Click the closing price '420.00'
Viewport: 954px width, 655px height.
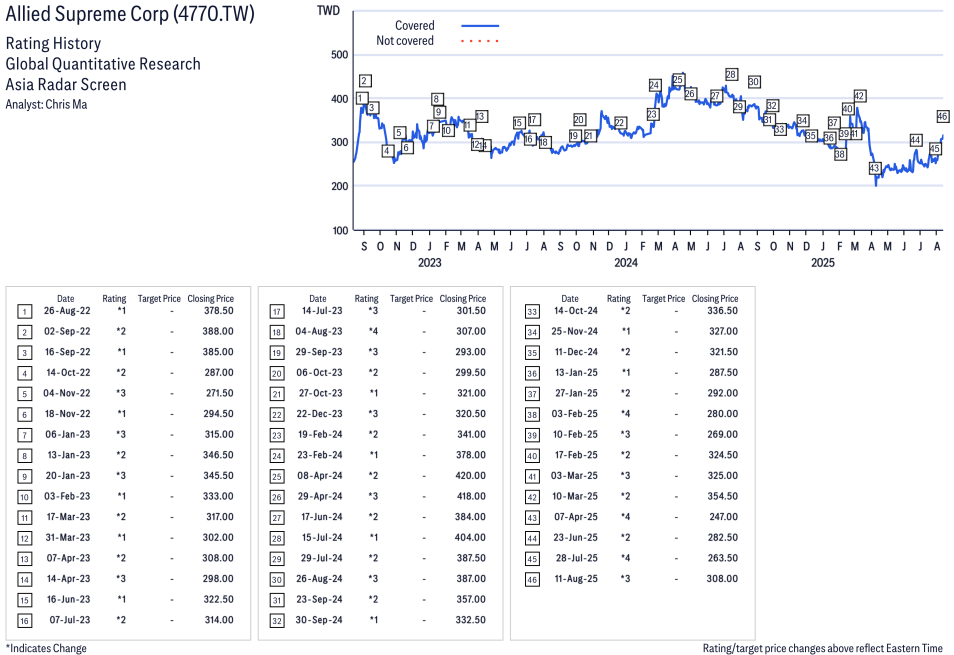[x=470, y=476]
